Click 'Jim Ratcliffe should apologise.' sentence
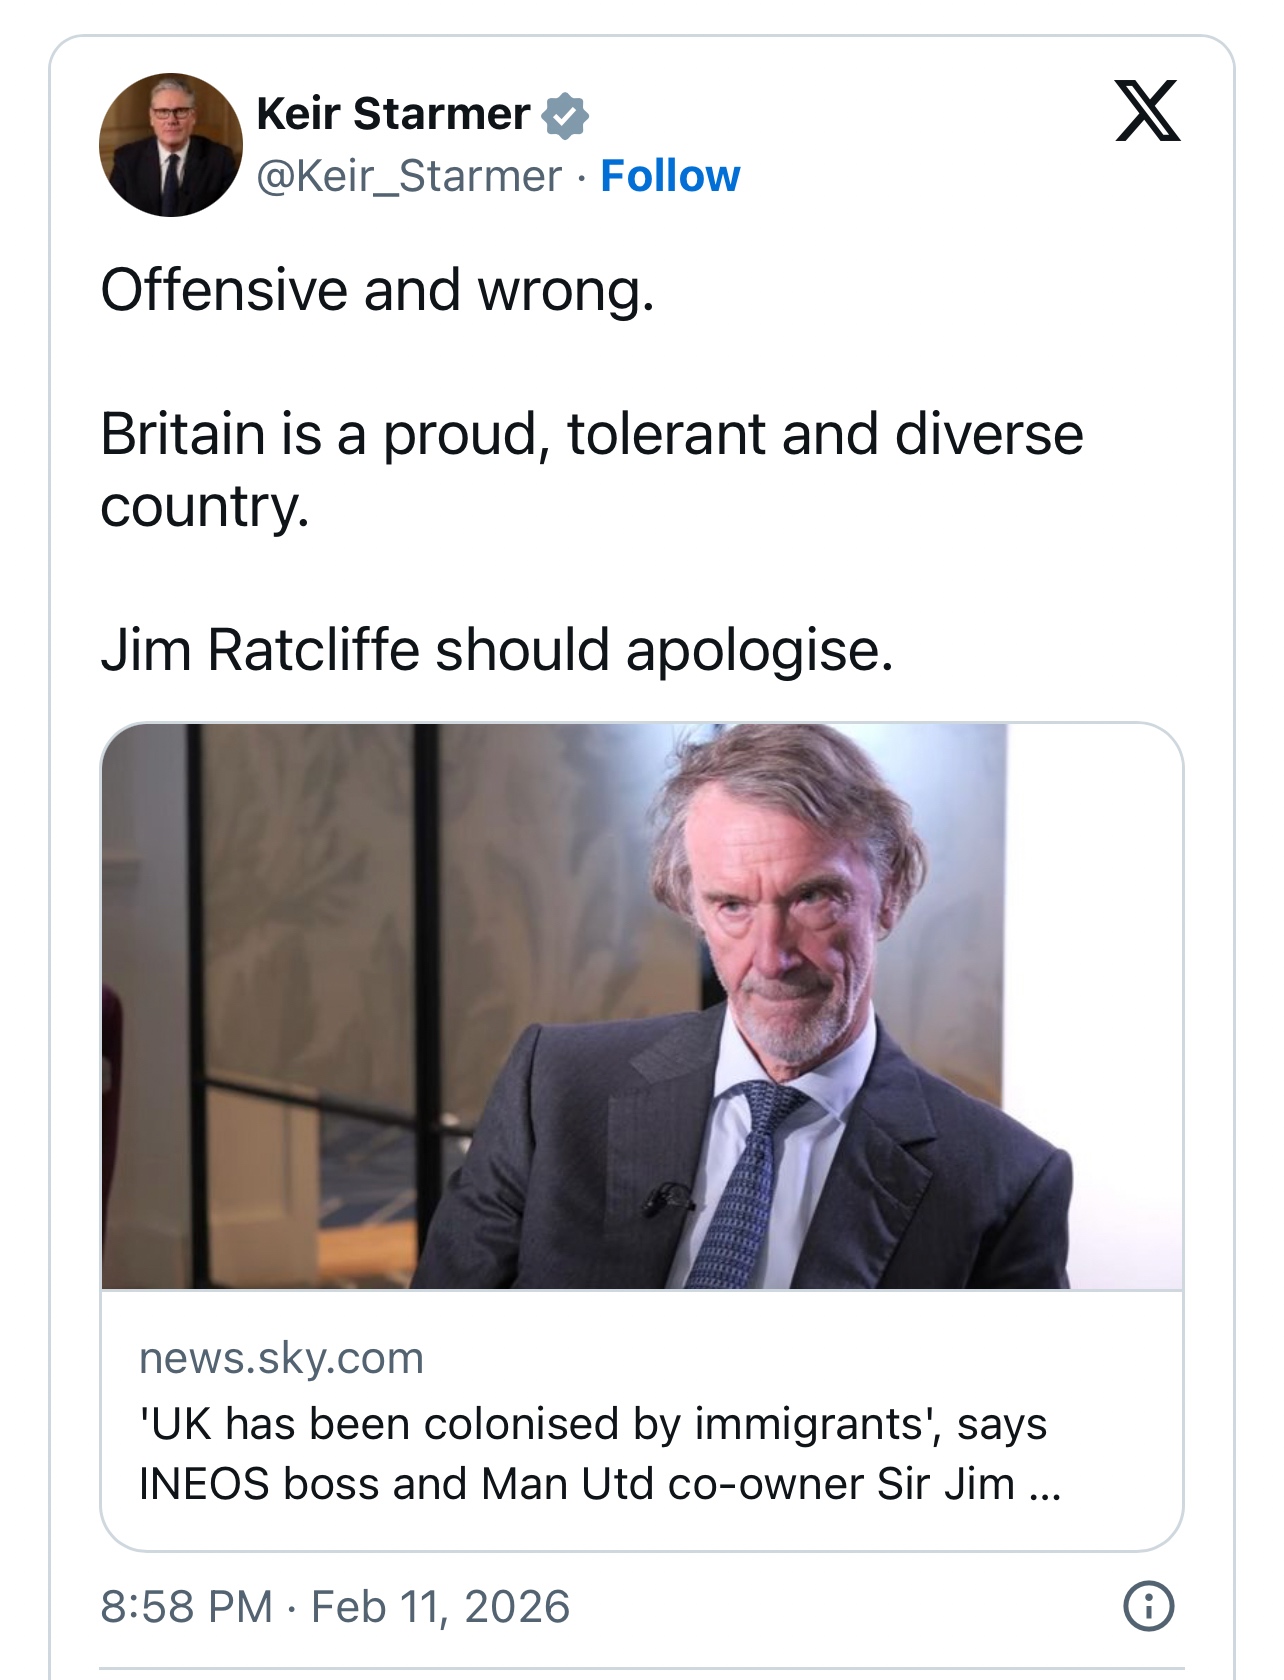This screenshot has width=1284, height=1680. point(496,651)
